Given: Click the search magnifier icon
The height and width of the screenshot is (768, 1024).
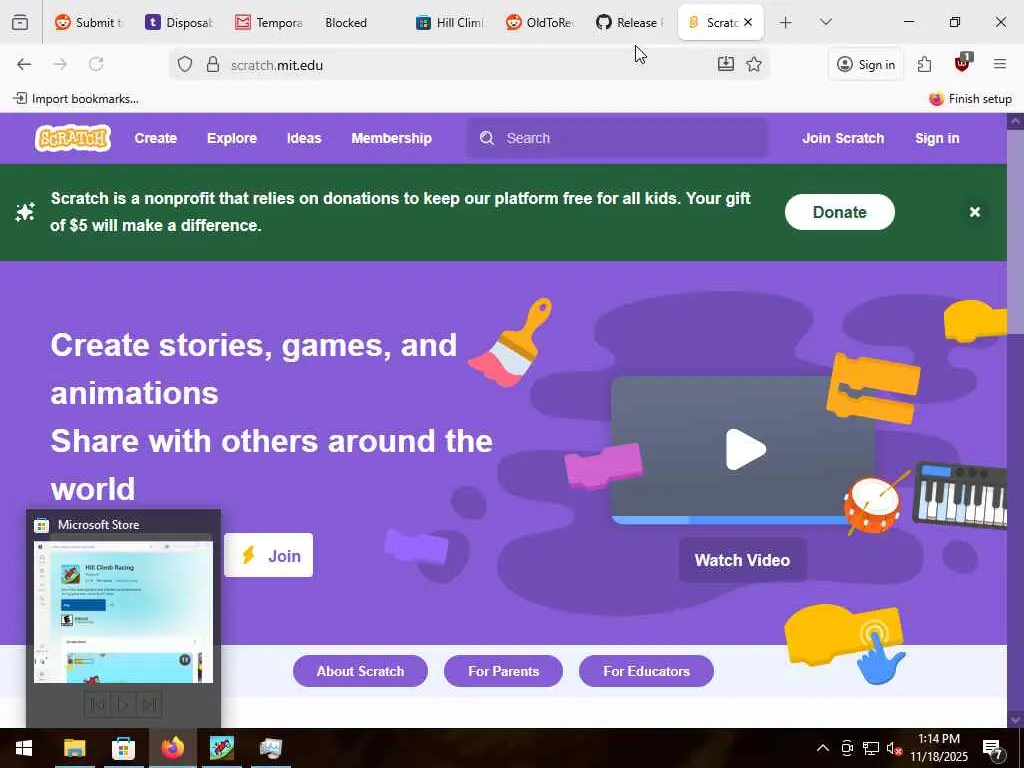Looking at the screenshot, I should pos(487,138).
